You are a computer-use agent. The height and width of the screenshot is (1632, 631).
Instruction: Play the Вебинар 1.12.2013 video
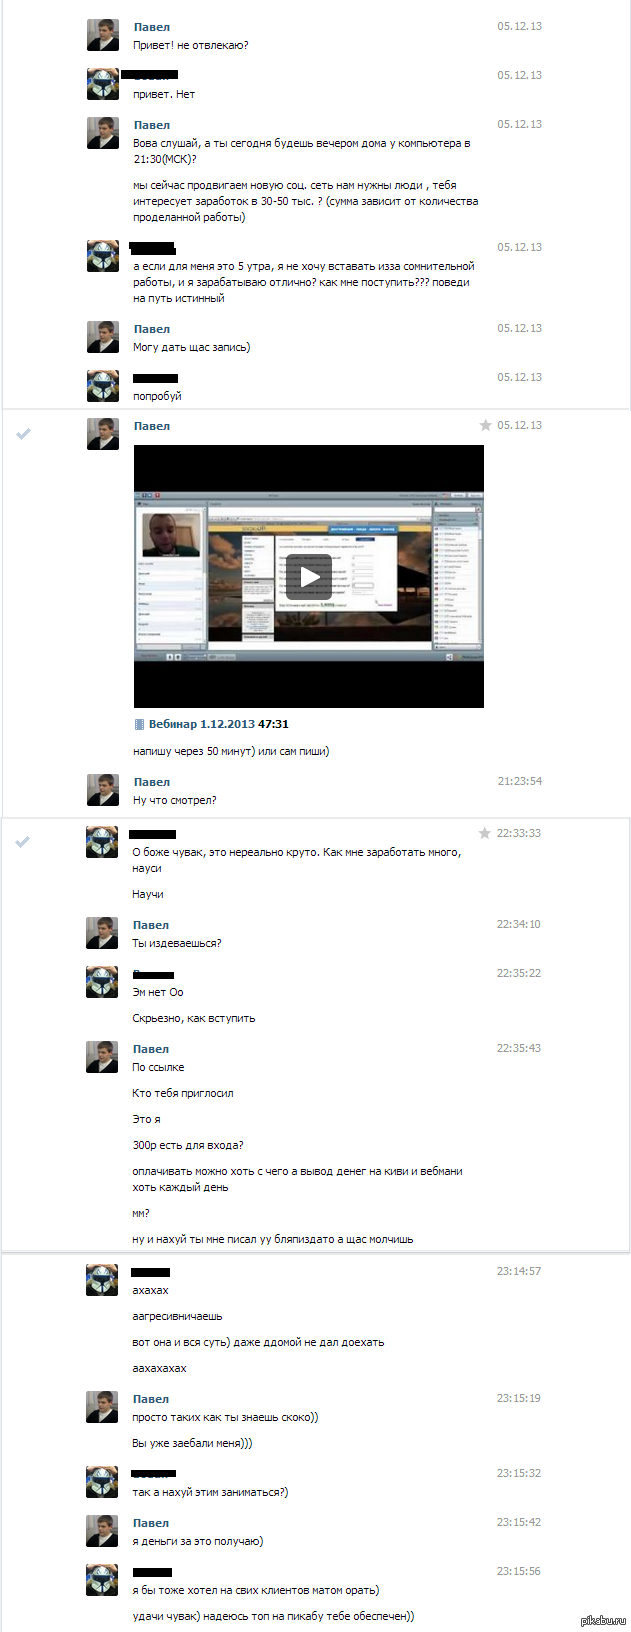[x=309, y=577]
